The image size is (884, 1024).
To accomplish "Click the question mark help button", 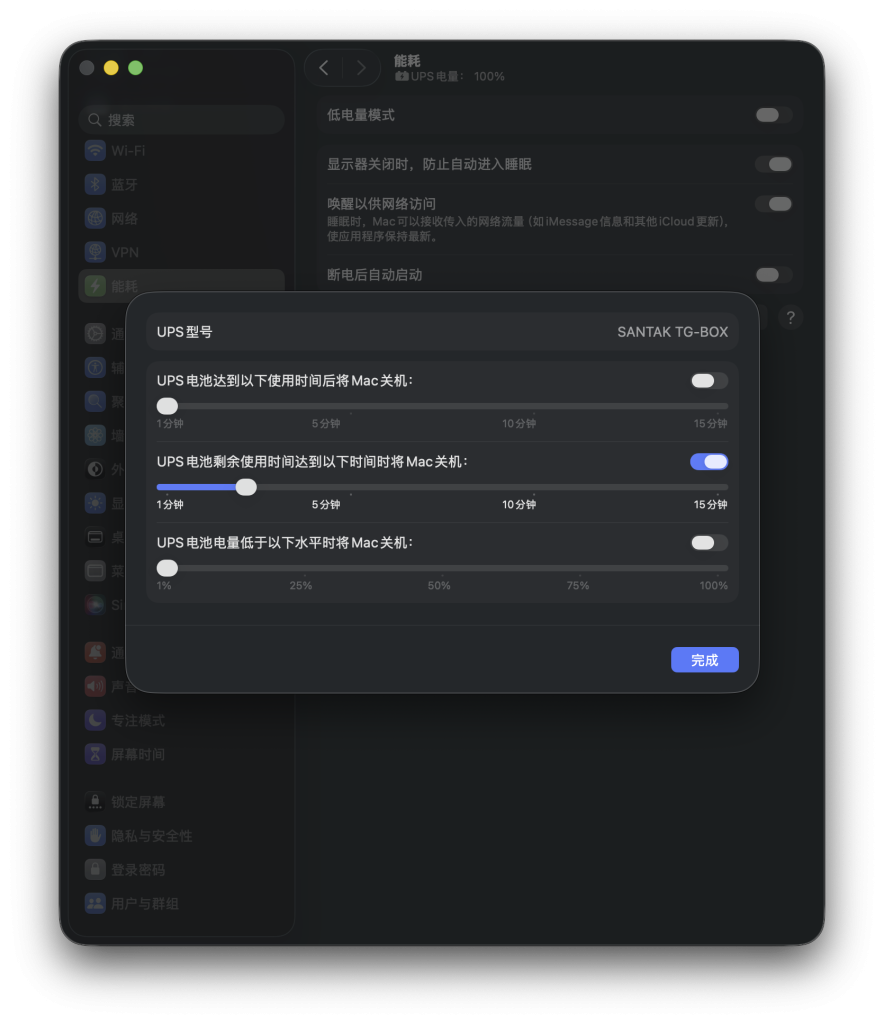I will coord(790,318).
